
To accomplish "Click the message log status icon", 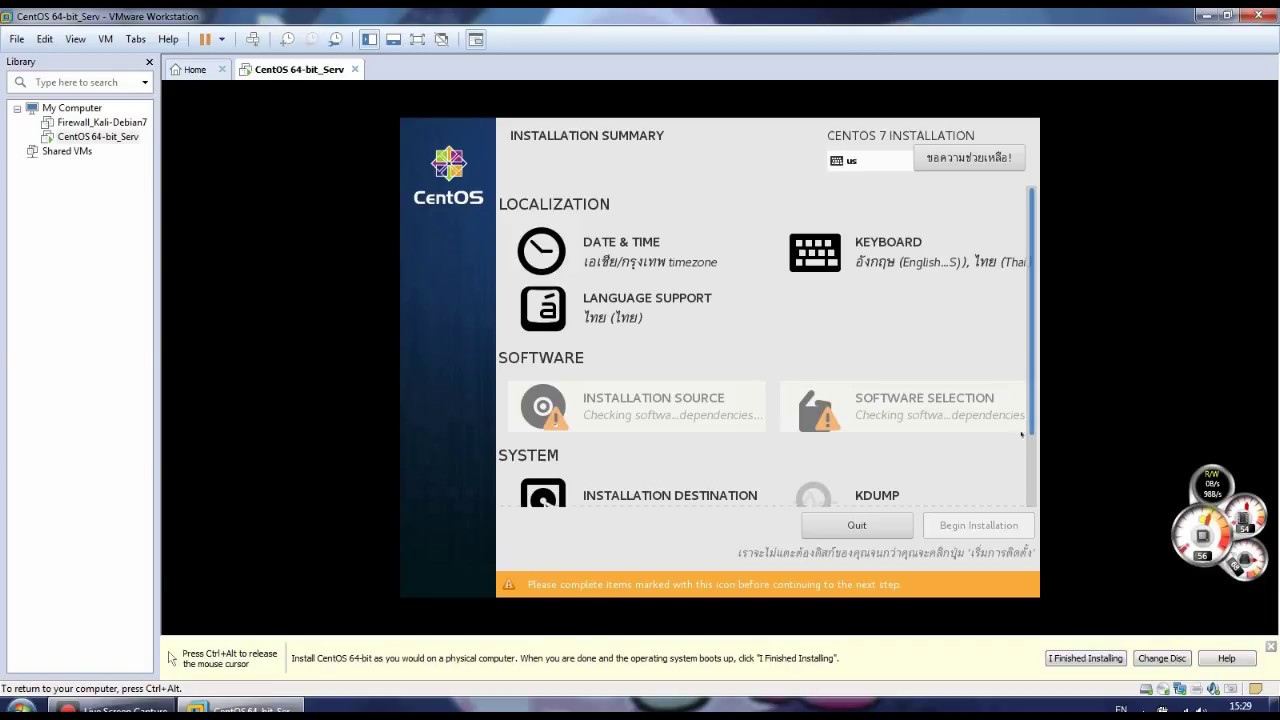I will (x=1256, y=689).
